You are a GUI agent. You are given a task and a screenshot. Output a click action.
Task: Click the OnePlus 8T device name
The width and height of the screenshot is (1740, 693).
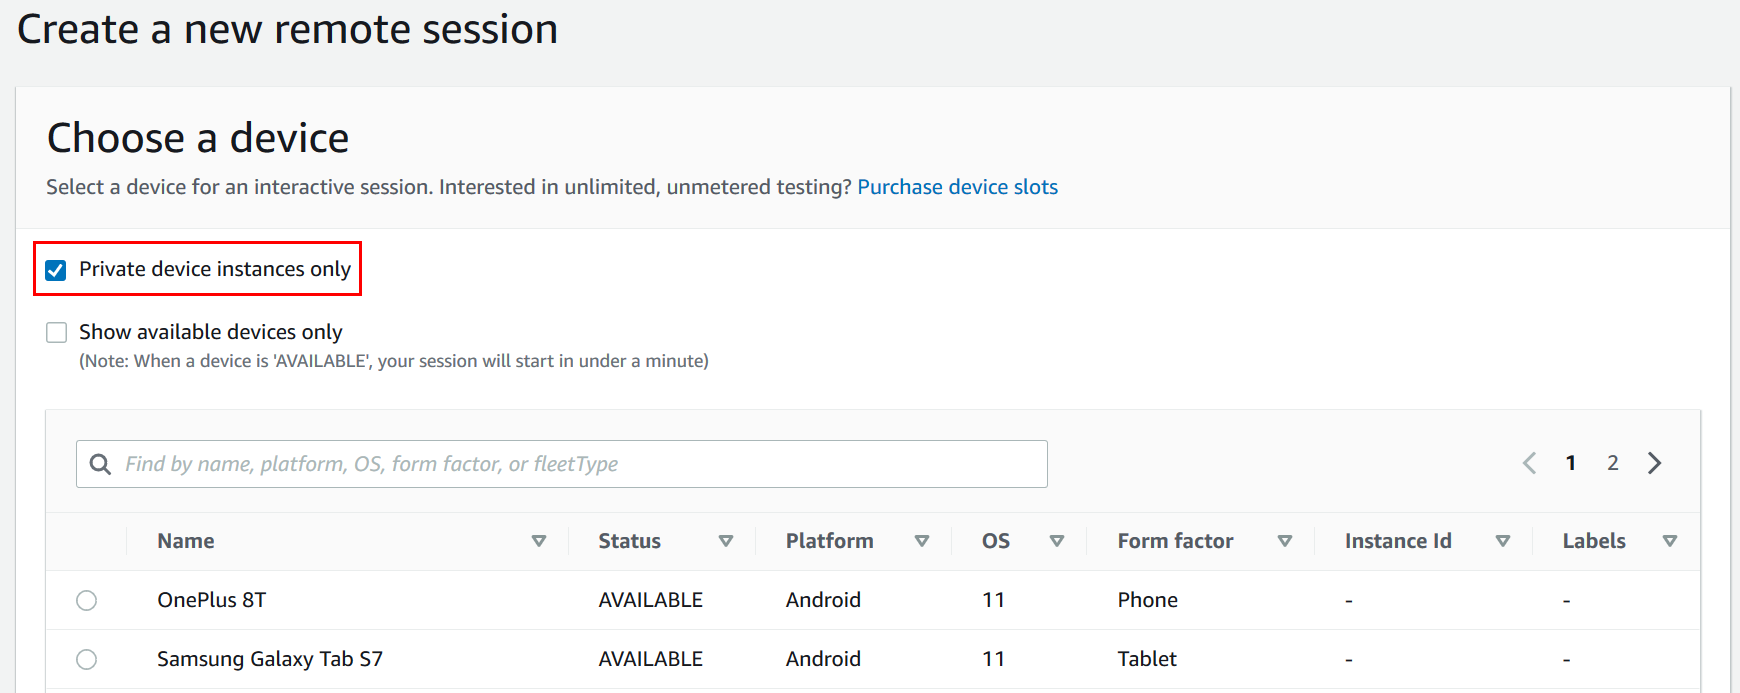tap(212, 600)
